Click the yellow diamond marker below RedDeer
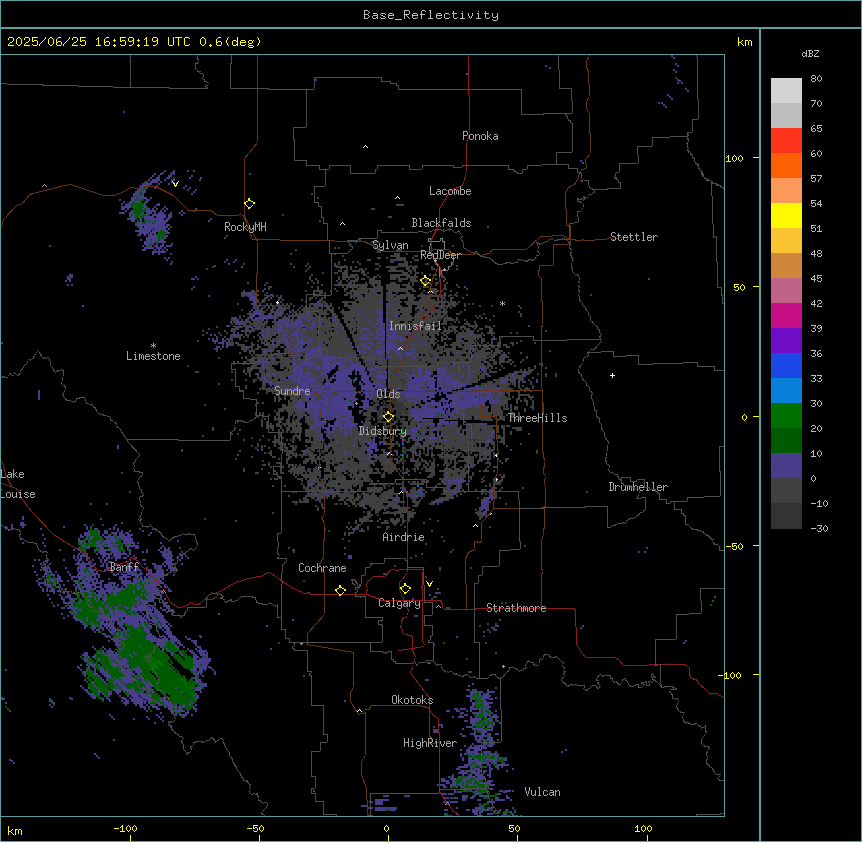This screenshot has width=862, height=842. pyautogui.click(x=425, y=281)
